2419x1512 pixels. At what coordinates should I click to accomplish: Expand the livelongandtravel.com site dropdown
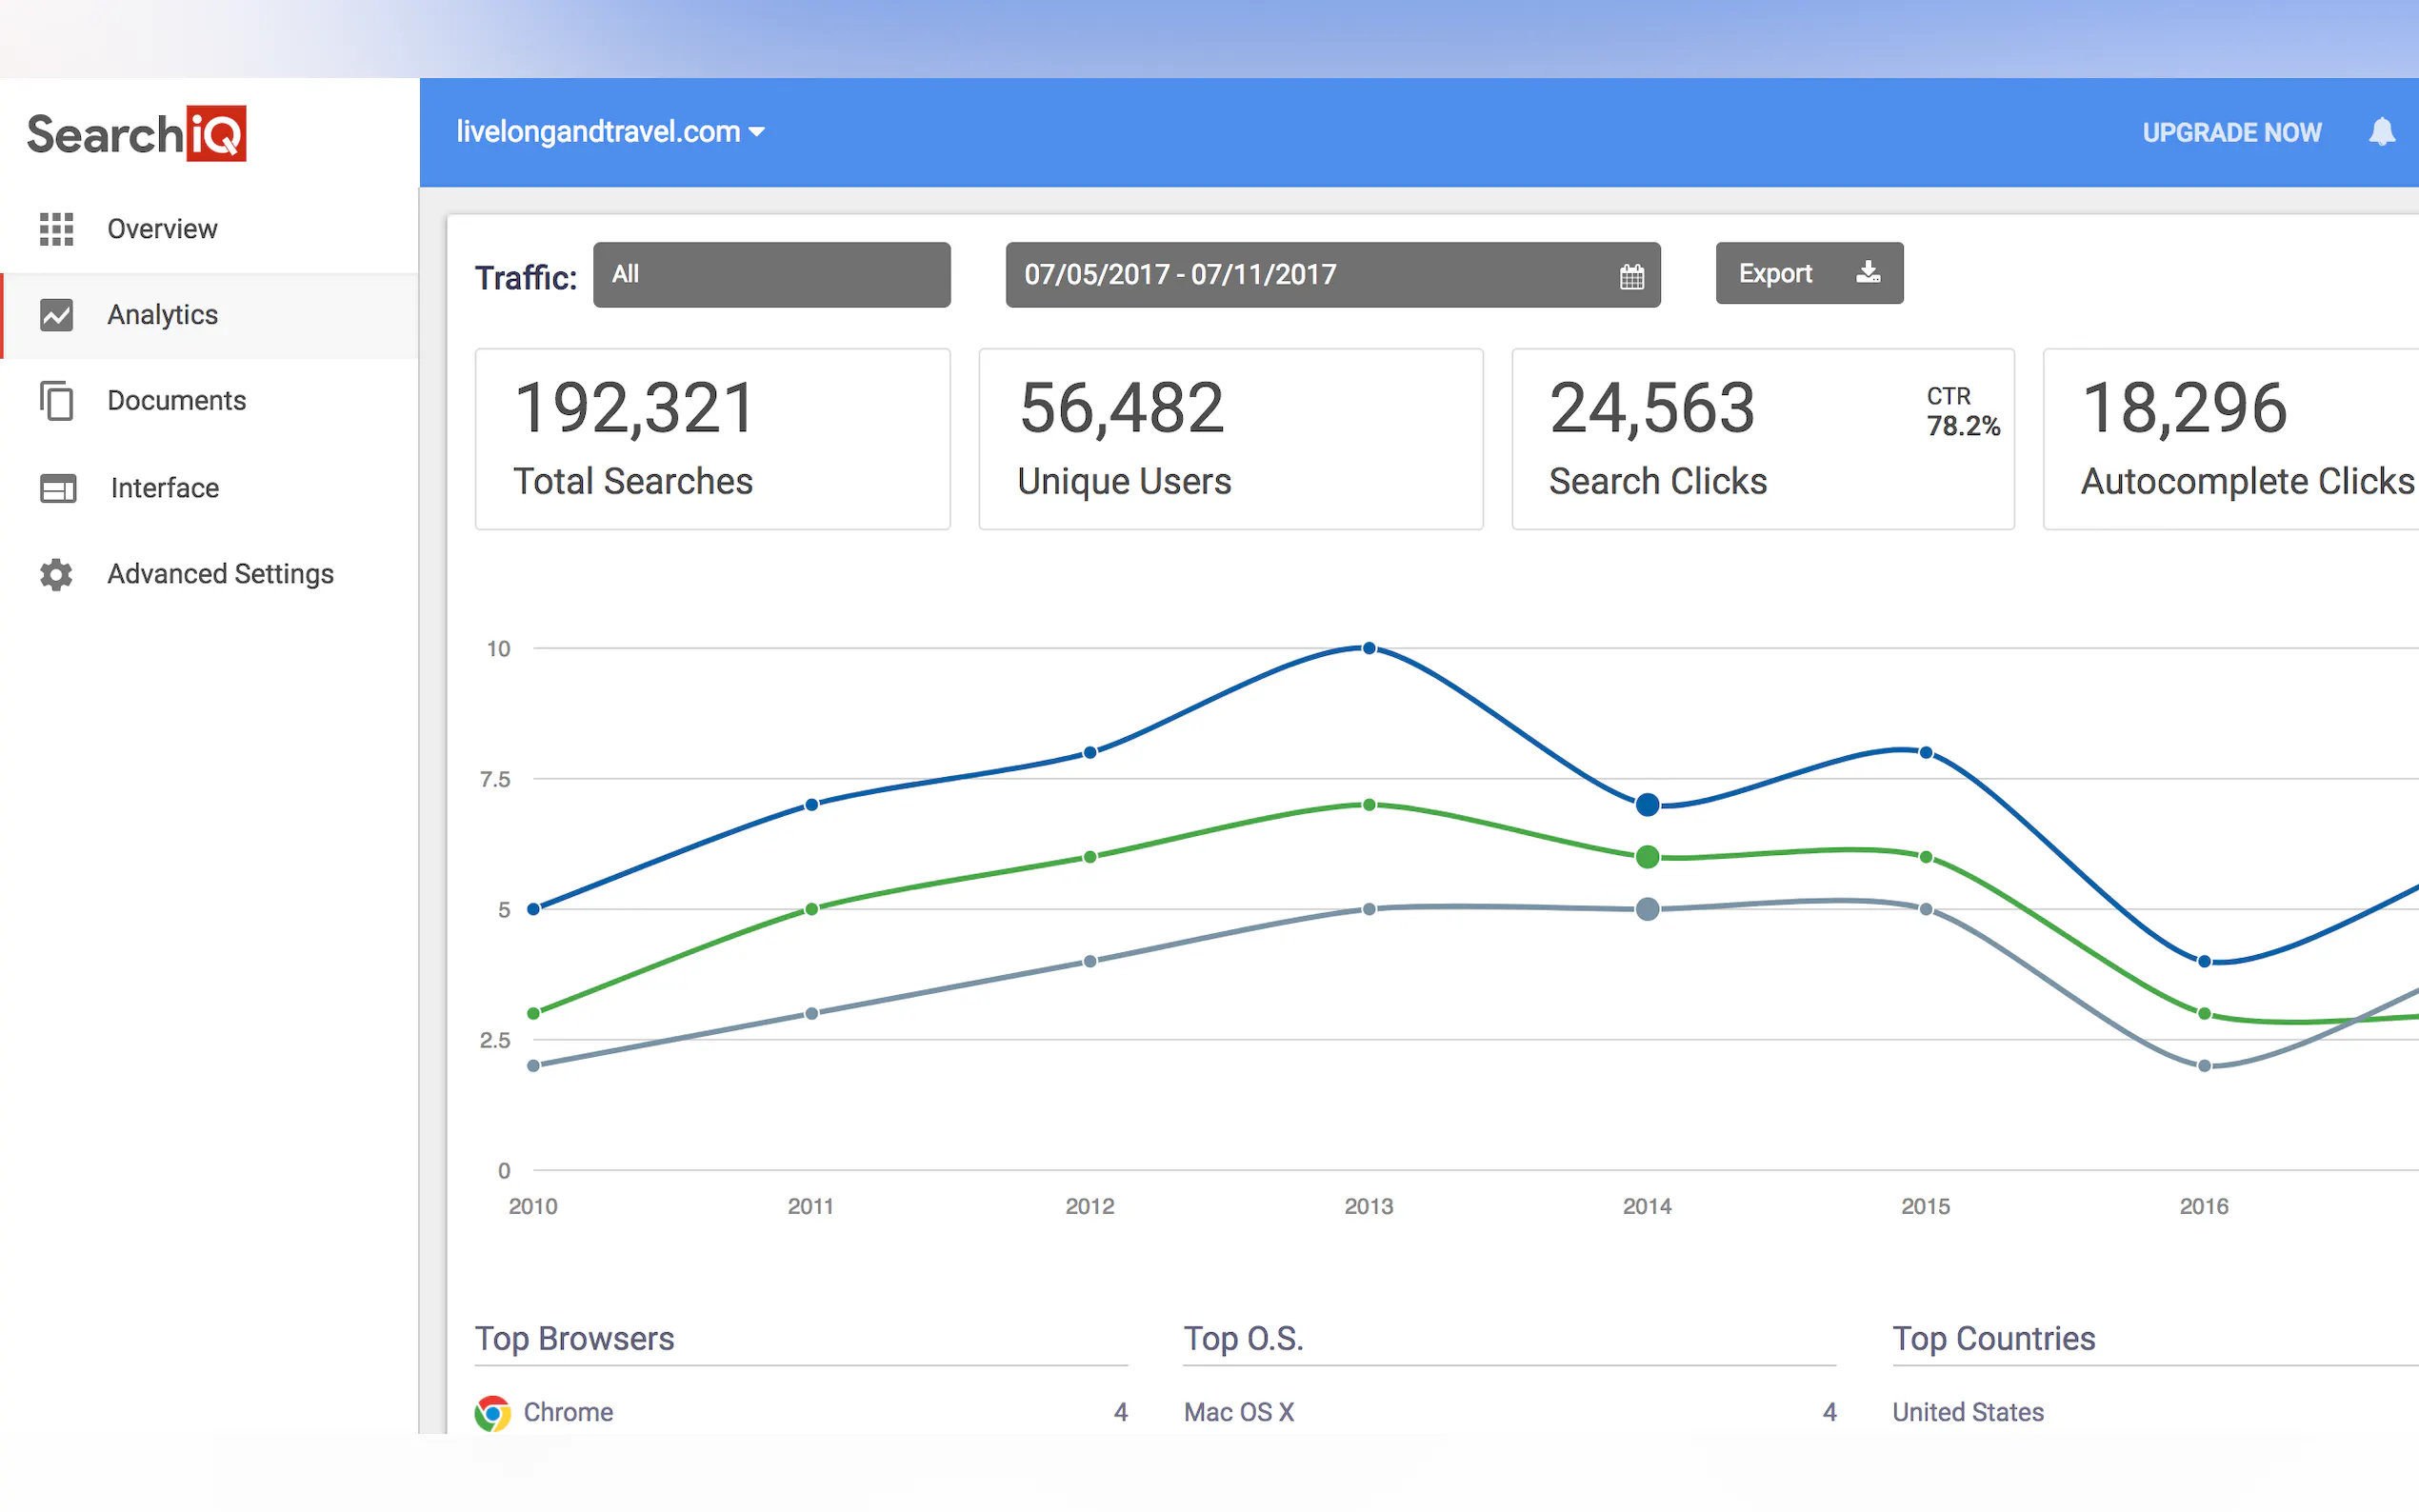coord(610,132)
